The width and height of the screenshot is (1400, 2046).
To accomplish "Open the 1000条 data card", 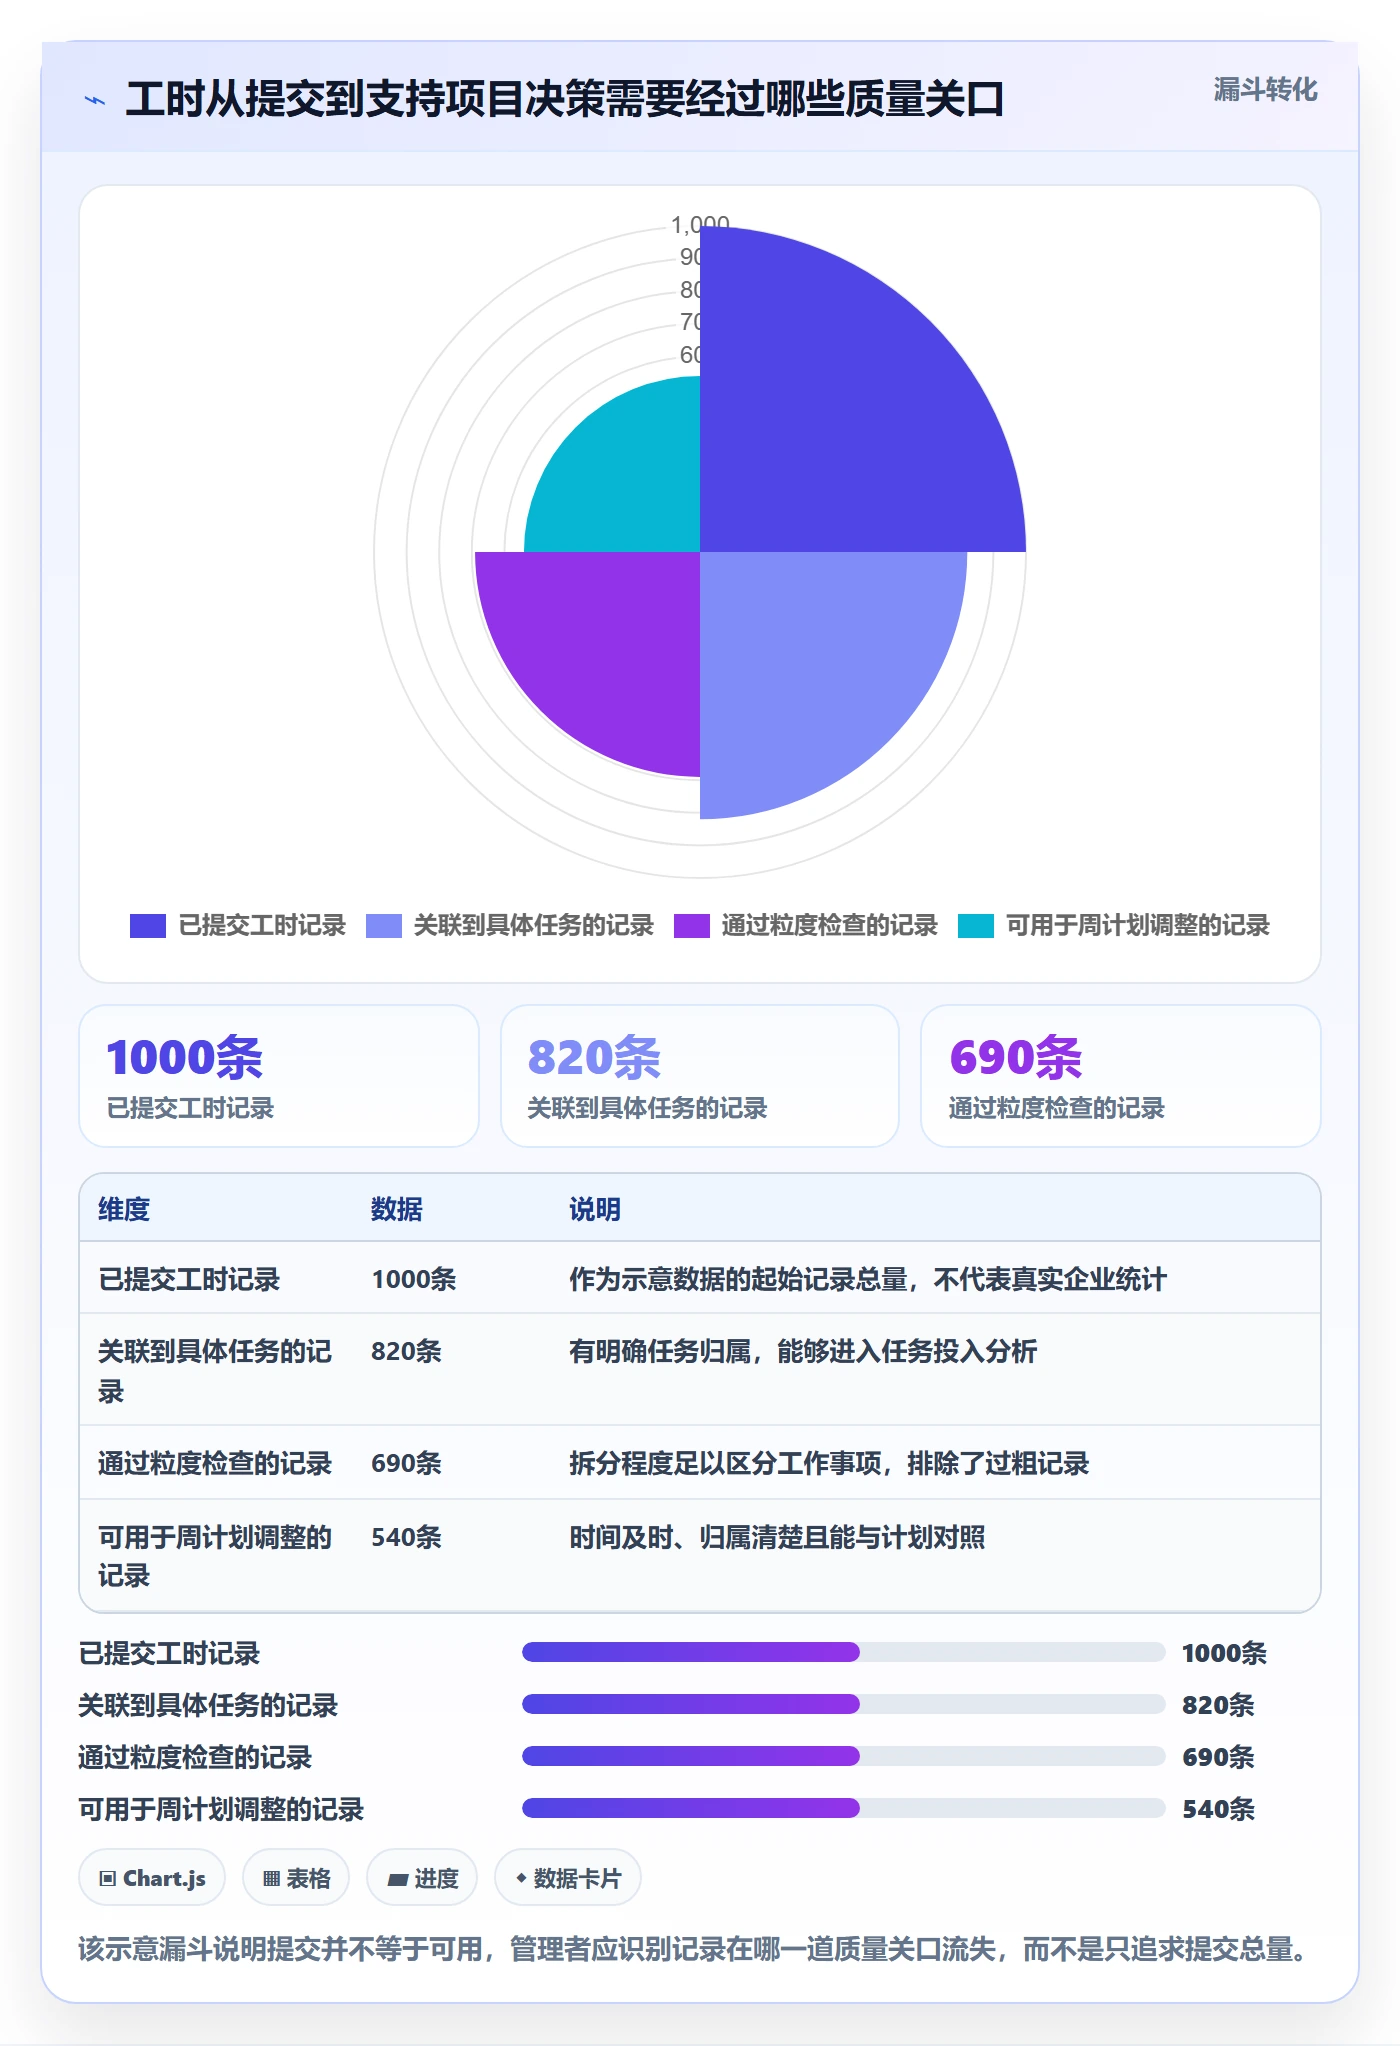I will tap(279, 1076).
